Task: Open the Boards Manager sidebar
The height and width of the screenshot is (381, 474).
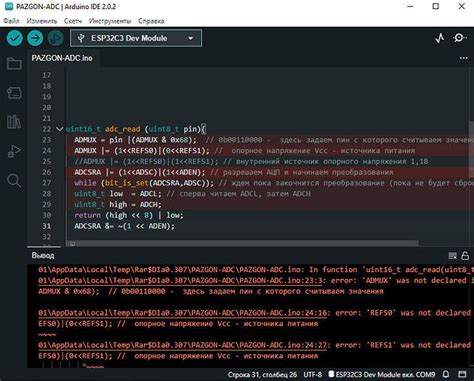Action: click(x=14, y=93)
